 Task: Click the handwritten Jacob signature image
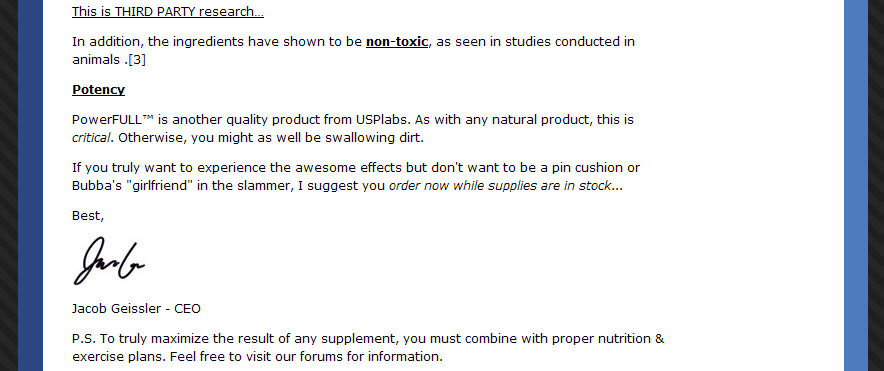pos(109,260)
